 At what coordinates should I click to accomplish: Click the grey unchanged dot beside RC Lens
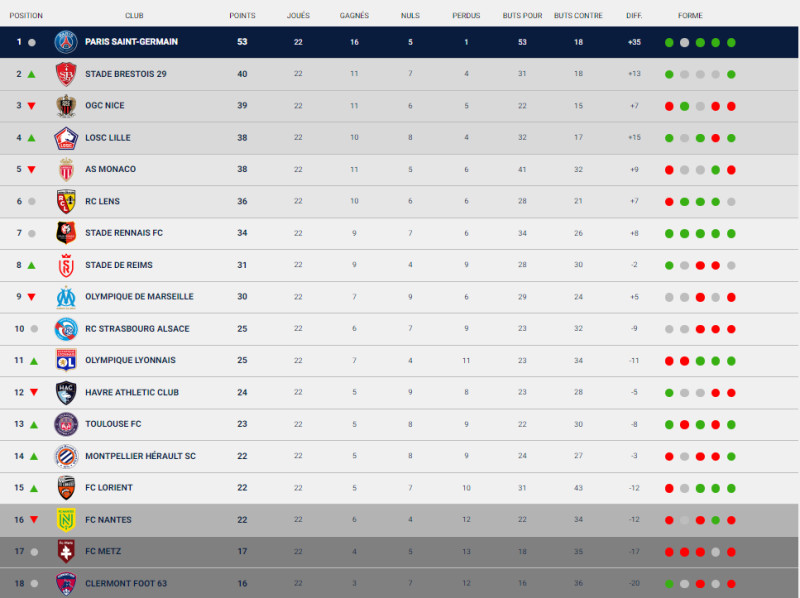click(x=32, y=202)
